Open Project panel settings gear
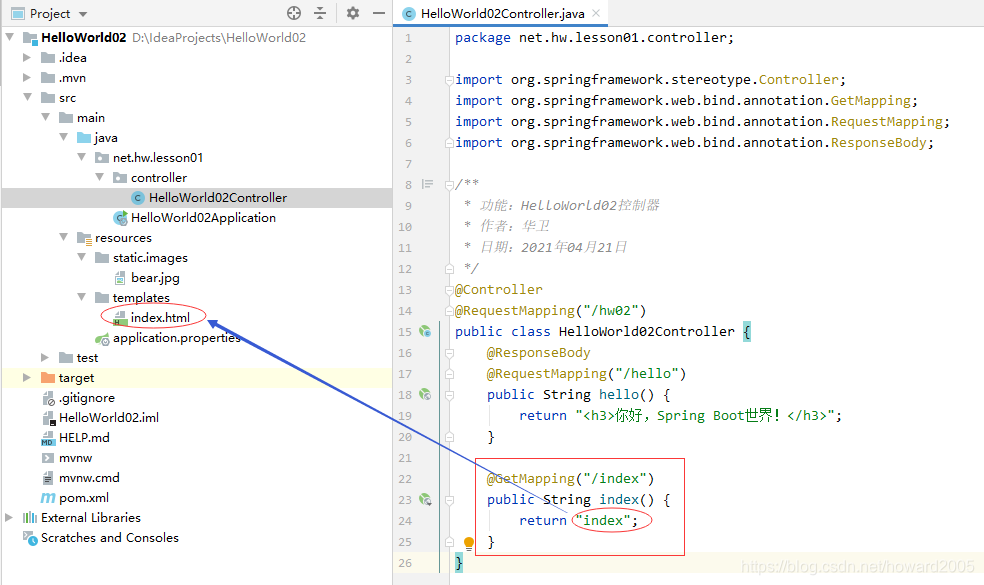Screen dimensions: 984x585 pyautogui.click(x=353, y=13)
